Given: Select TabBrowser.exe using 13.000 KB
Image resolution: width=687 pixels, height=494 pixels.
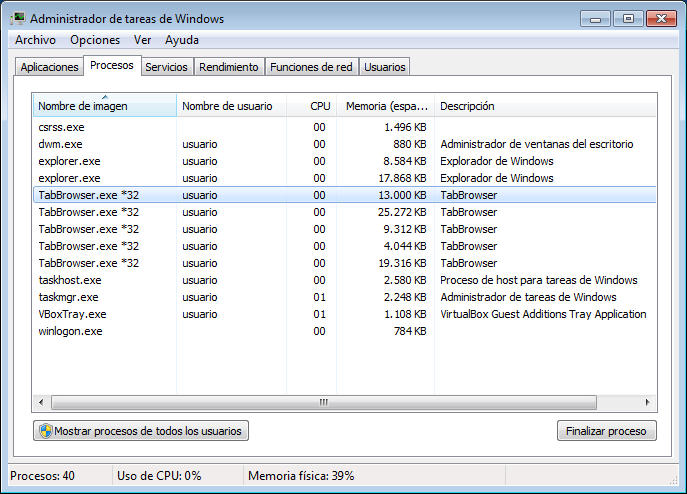Looking at the screenshot, I should tap(344, 195).
